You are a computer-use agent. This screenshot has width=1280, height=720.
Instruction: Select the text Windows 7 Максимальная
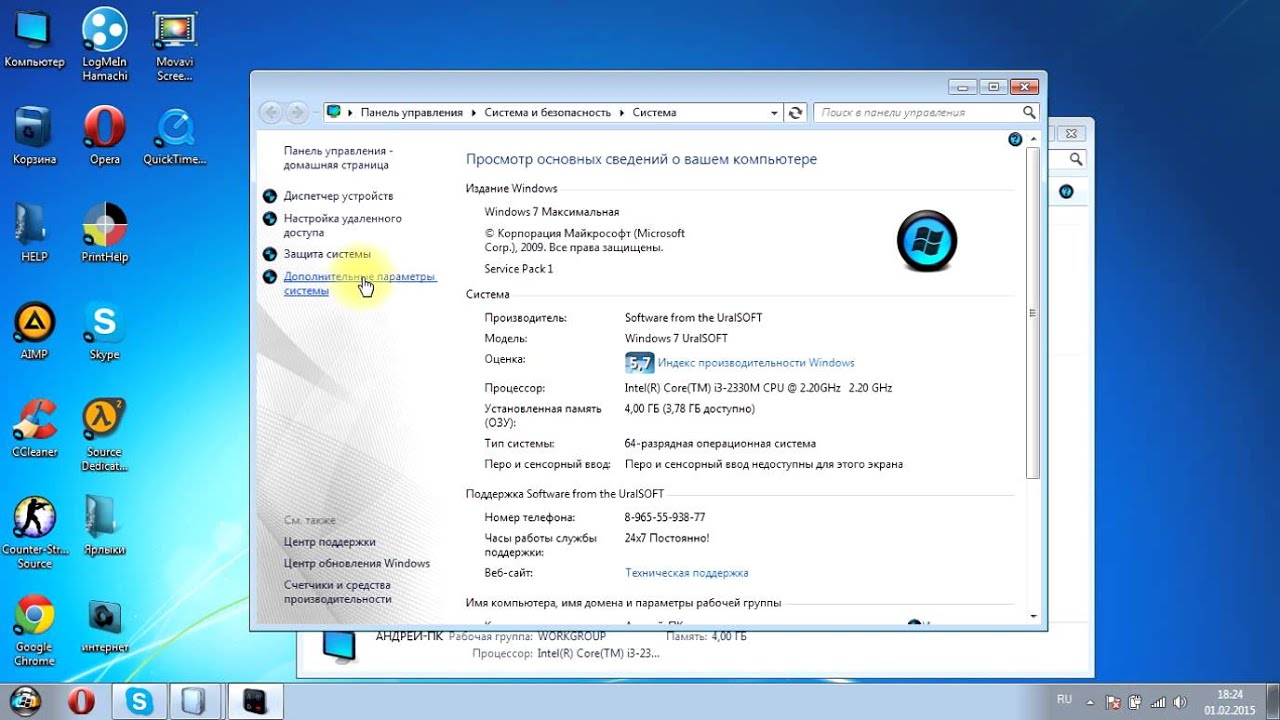pyautogui.click(x=552, y=212)
